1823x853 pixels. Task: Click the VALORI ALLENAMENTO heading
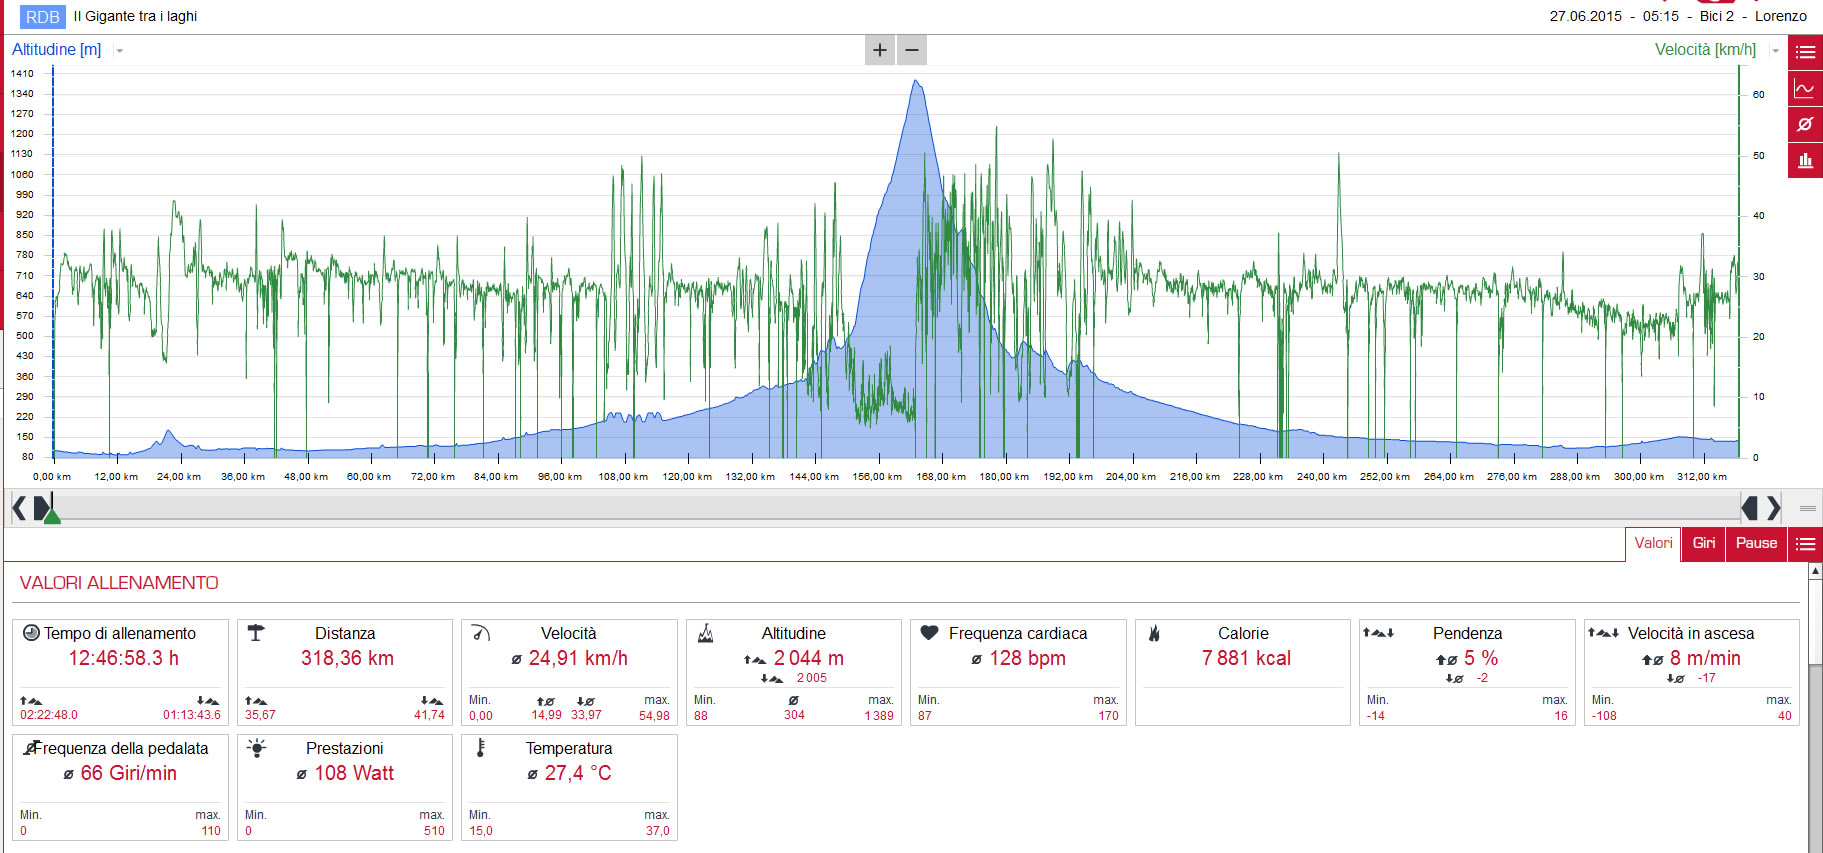[x=119, y=583]
